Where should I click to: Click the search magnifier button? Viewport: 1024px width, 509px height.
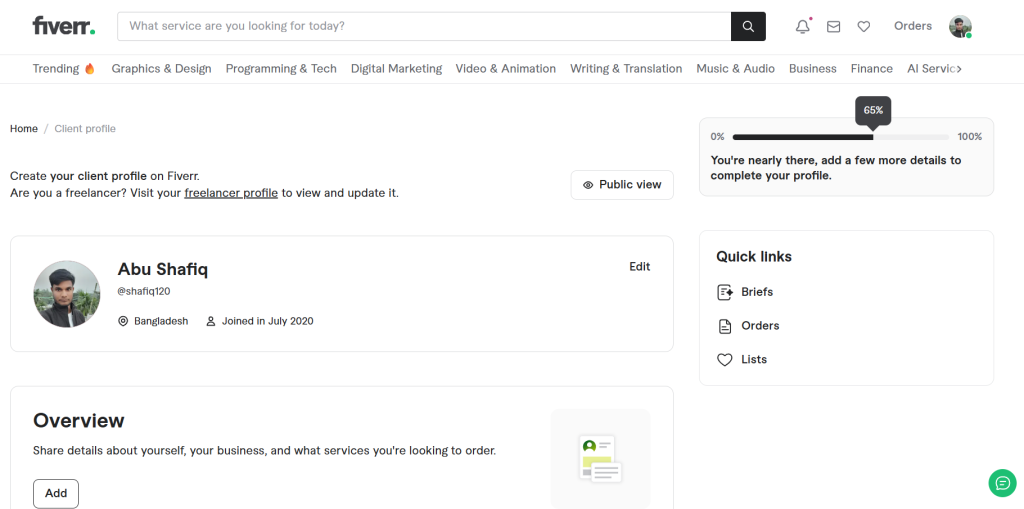(748, 26)
